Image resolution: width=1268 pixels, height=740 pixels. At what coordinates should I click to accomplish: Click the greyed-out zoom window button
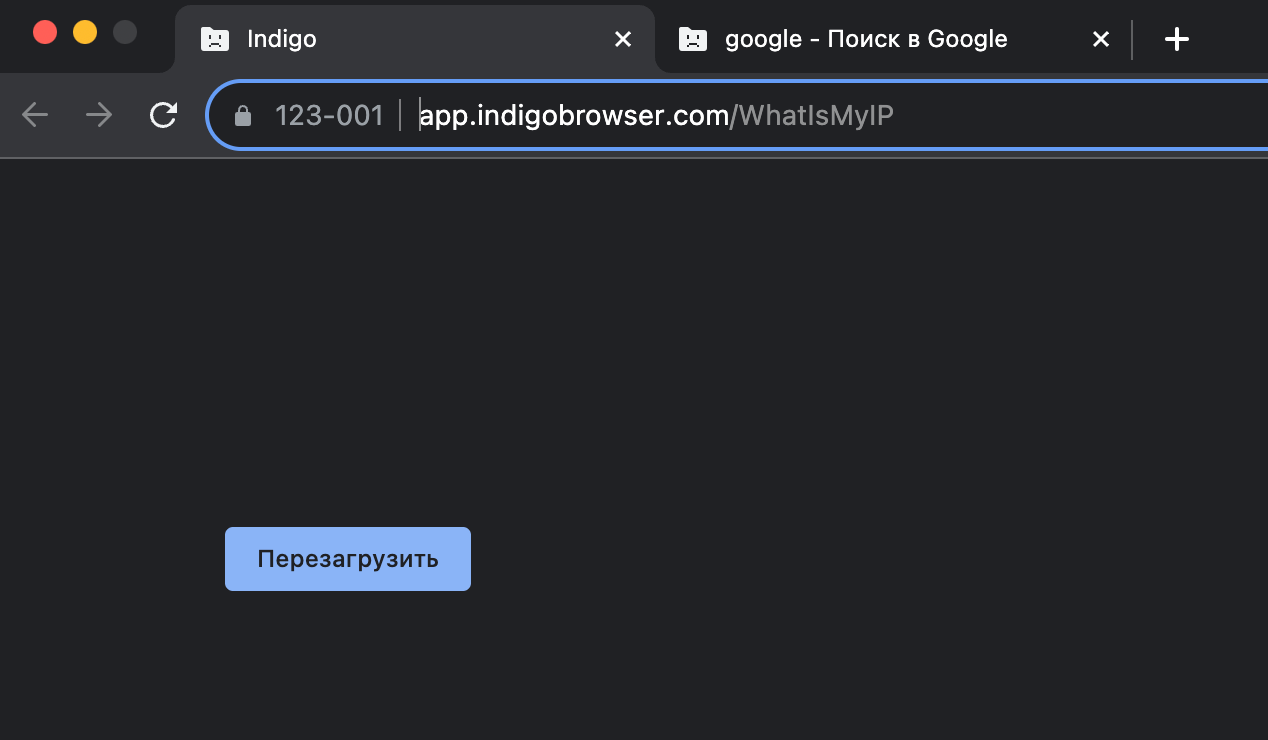(x=125, y=32)
